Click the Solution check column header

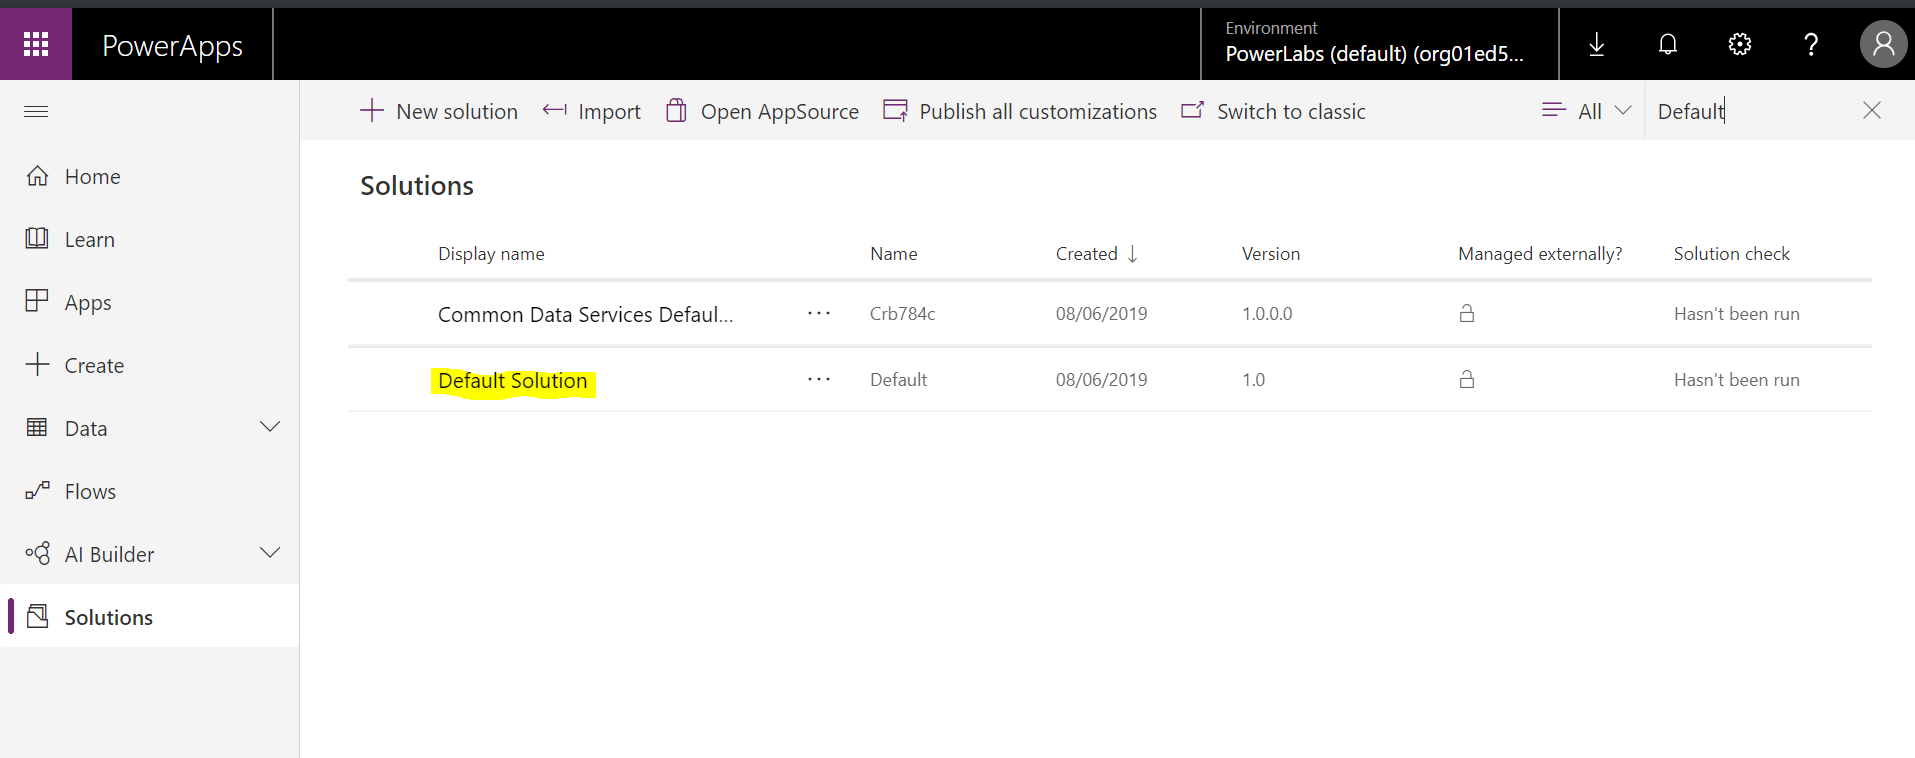(x=1731, y=254)
